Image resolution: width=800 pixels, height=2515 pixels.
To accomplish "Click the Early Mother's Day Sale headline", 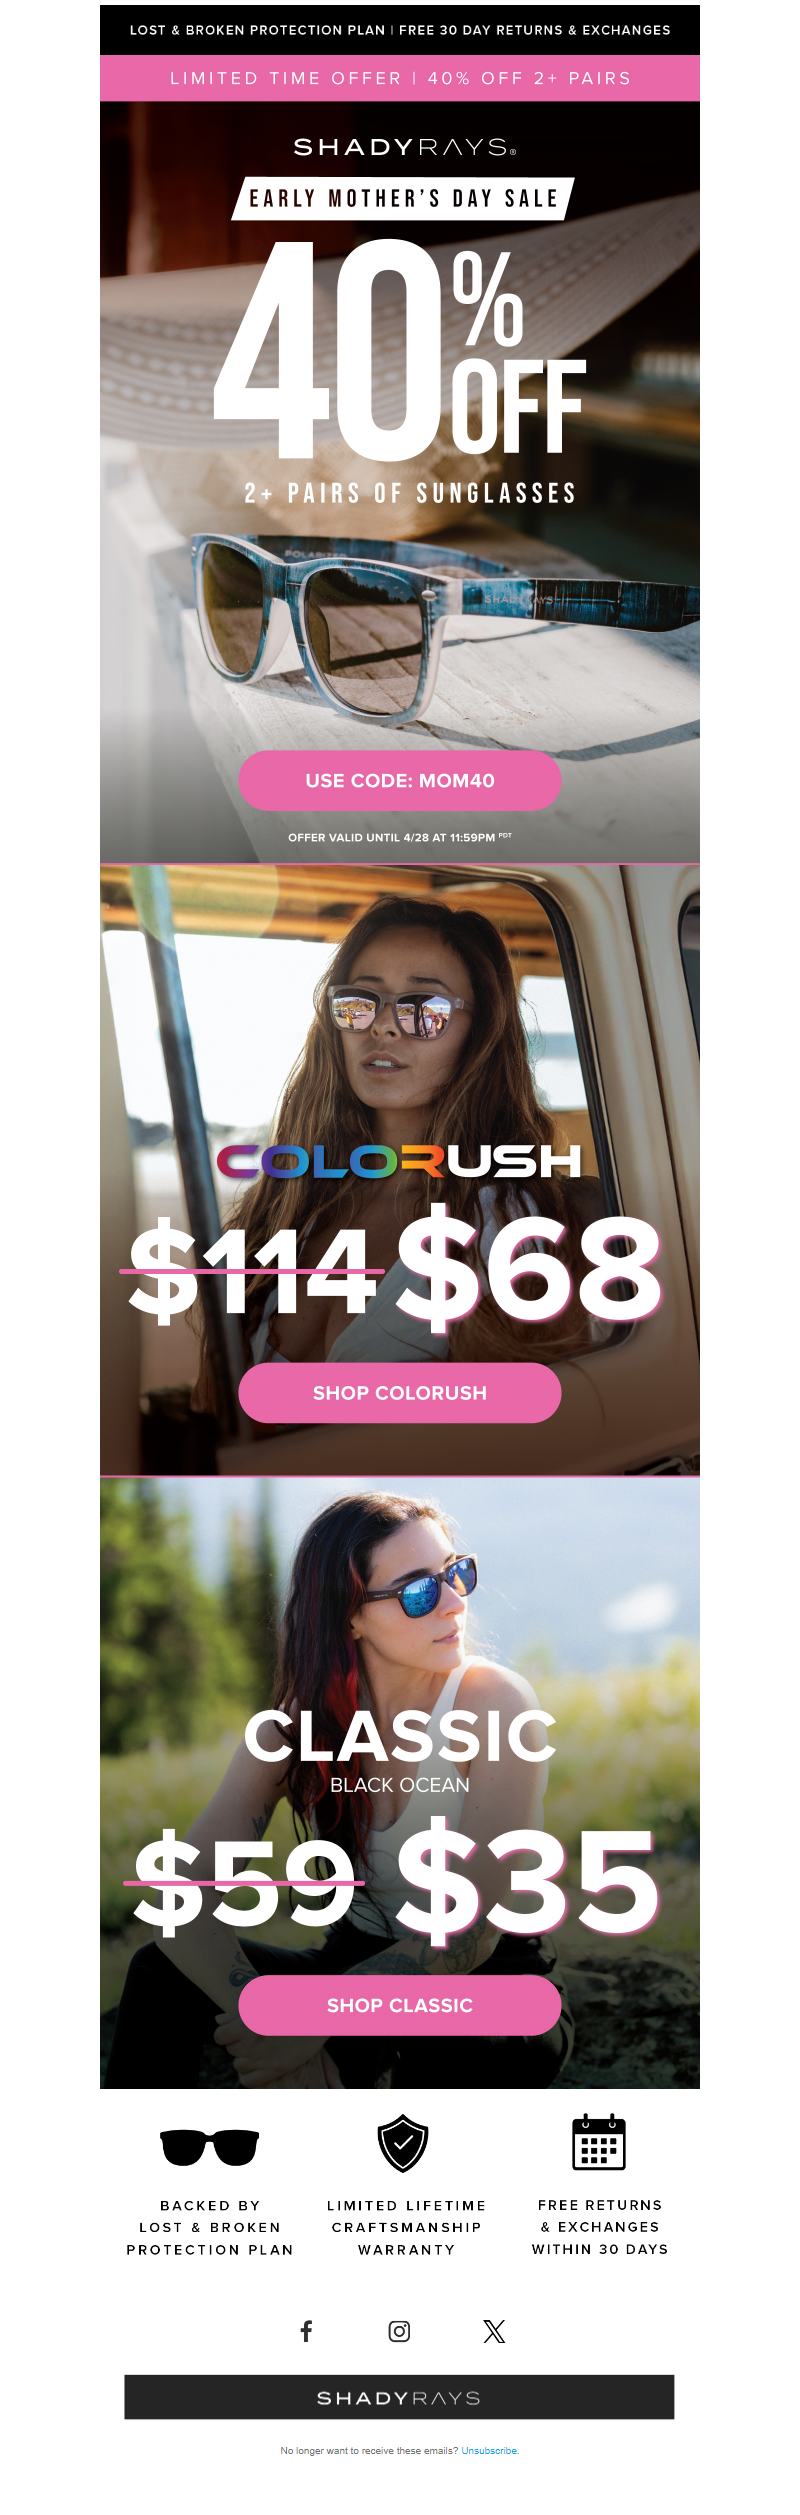I will (403, 198).
